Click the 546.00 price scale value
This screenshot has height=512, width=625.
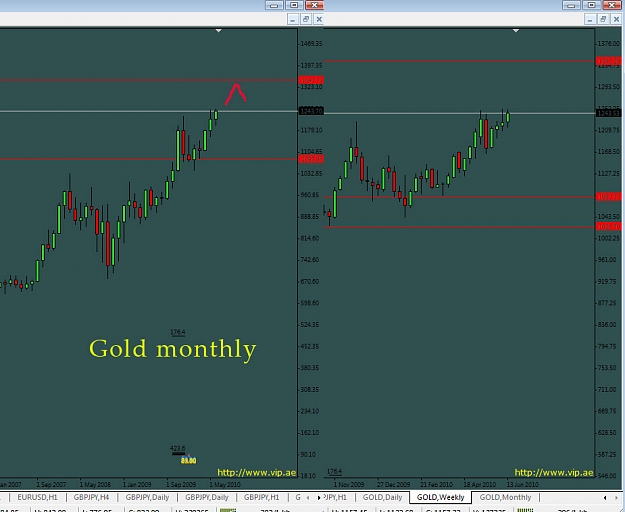pyautogui.click(x=607, y=476)
